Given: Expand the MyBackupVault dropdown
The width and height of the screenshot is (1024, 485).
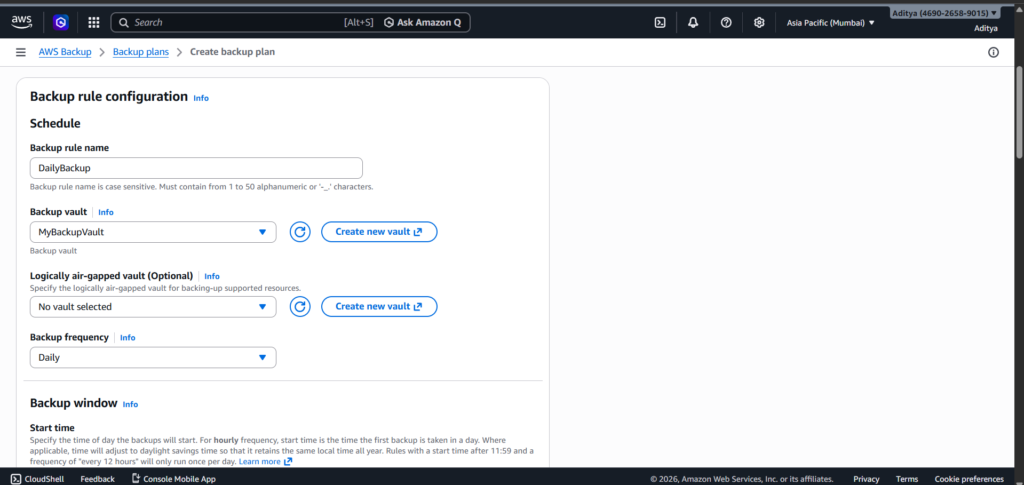Looking at the screenshot, I should point(153,232).
